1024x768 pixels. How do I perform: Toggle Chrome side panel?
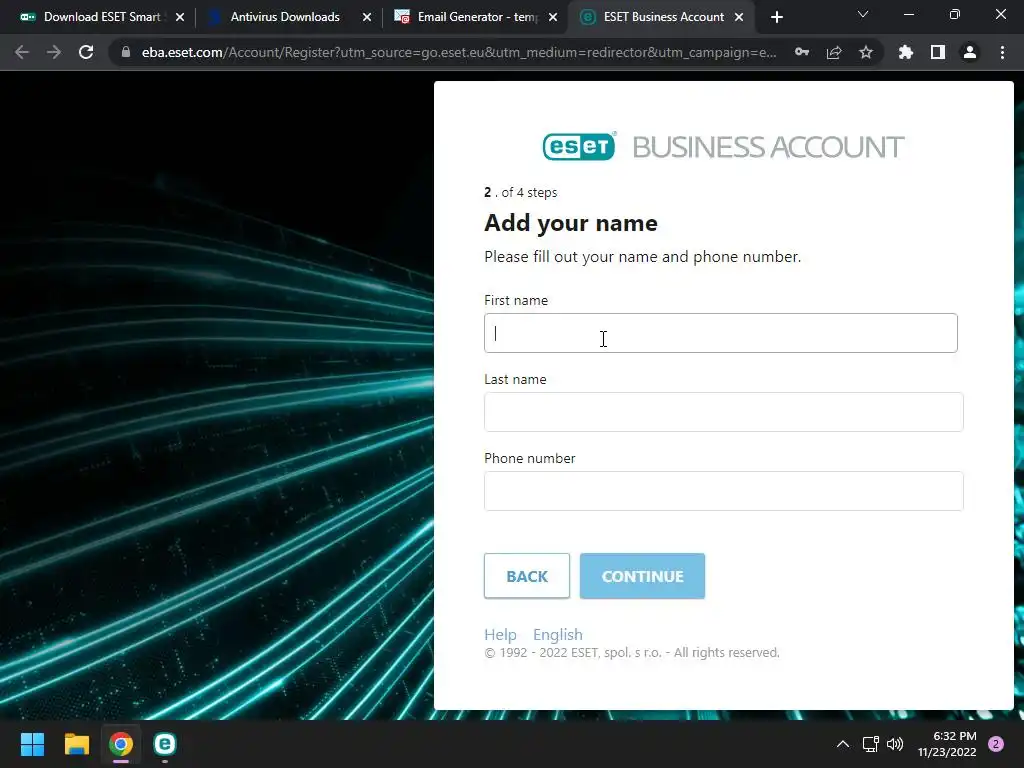(938, 52)
